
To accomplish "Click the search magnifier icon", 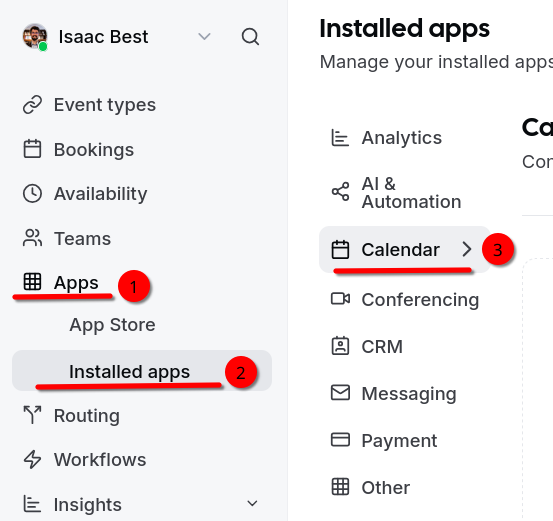I will (250, 37).
